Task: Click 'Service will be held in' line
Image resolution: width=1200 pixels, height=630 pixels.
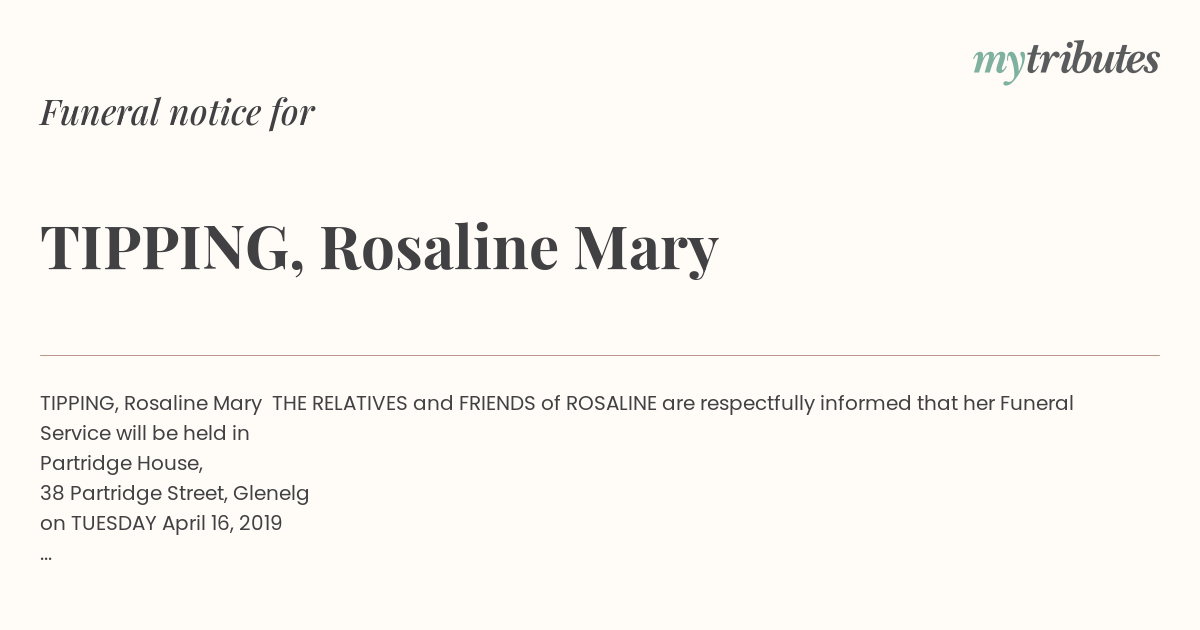Action: click(x=145, y=433)
